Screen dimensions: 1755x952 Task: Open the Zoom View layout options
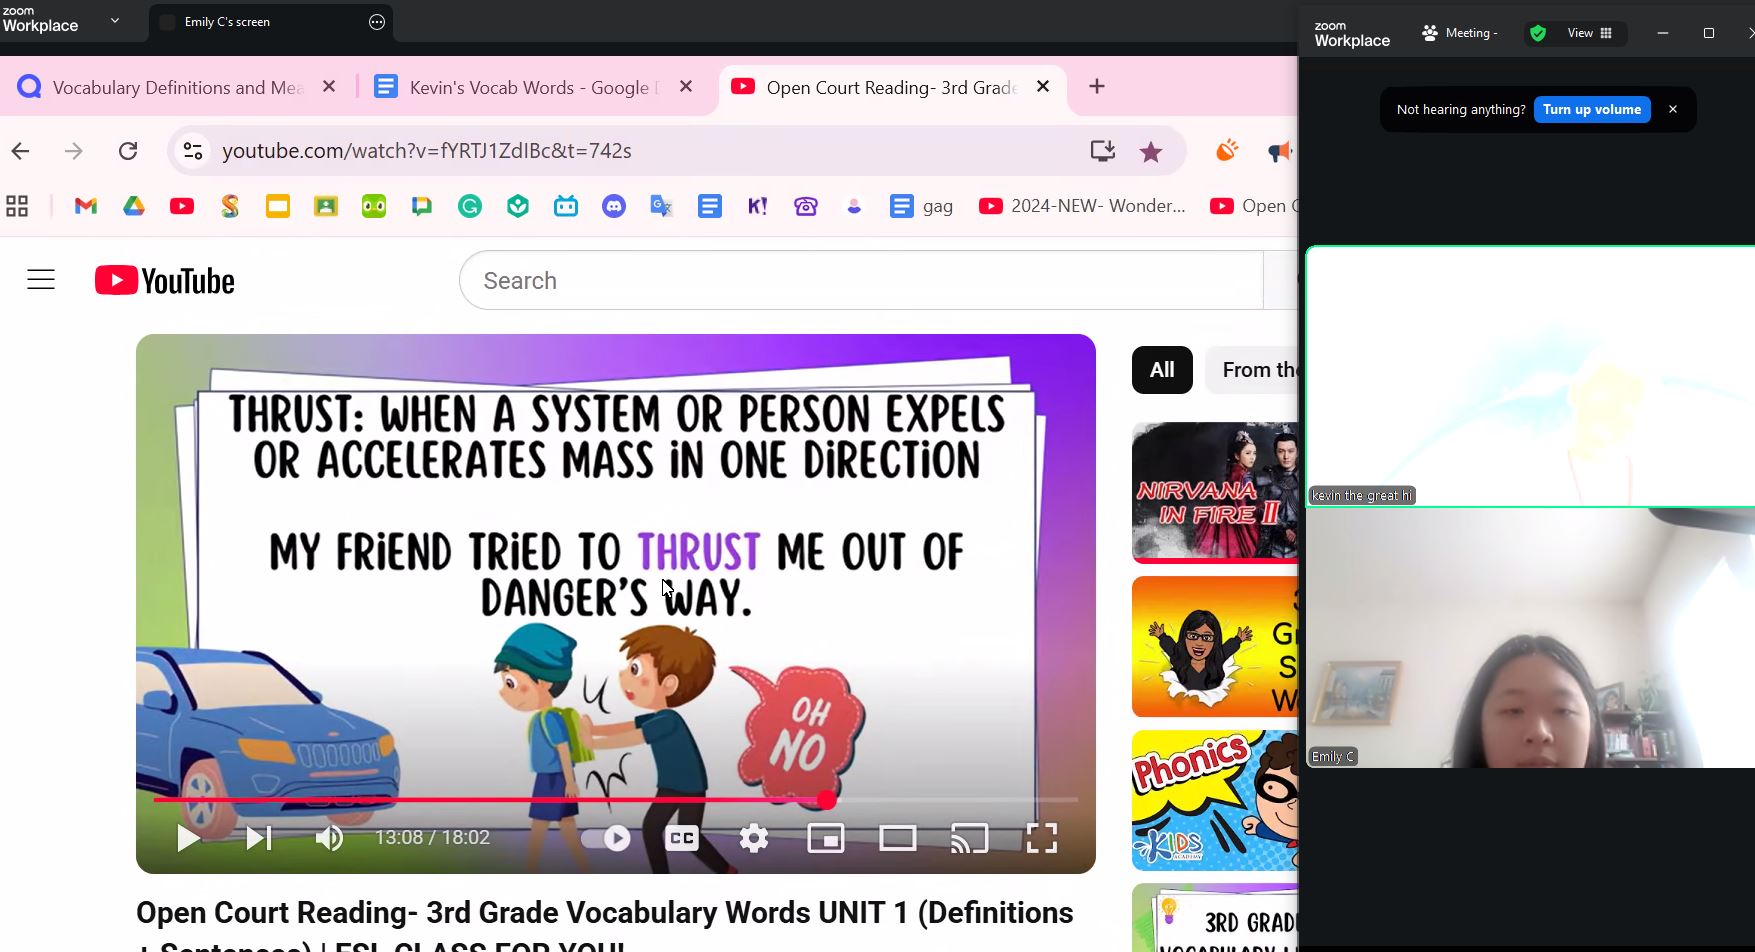click(1588, 33)
